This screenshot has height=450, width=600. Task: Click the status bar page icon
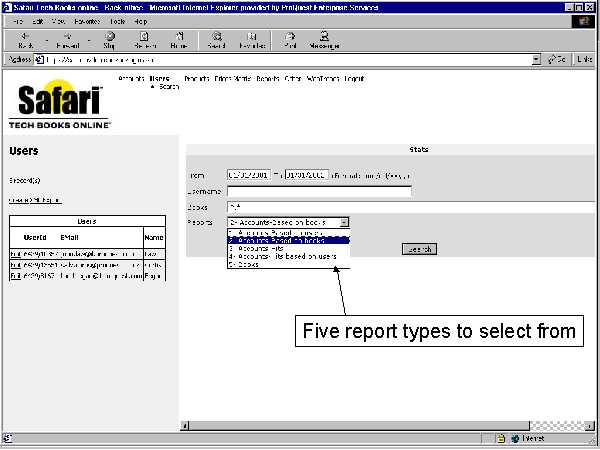tap(8, 439)
